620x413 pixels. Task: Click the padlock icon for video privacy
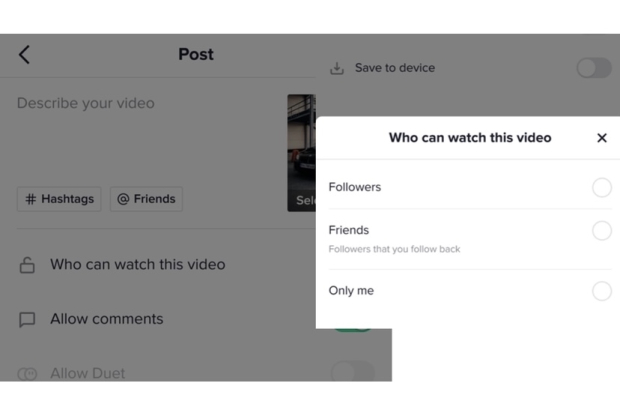click(27, 265)
